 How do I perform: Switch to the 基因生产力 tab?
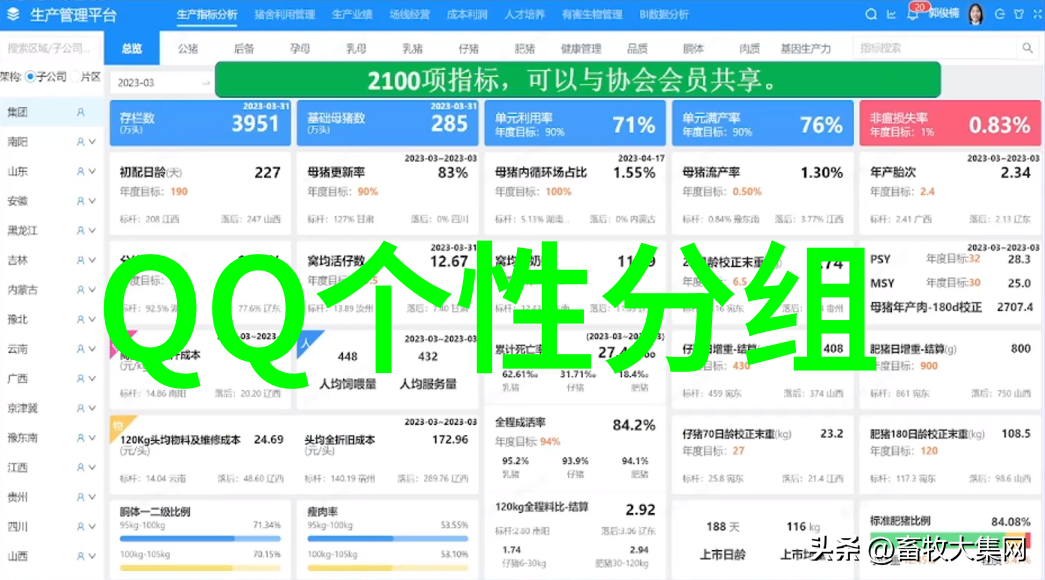(806, 49)
